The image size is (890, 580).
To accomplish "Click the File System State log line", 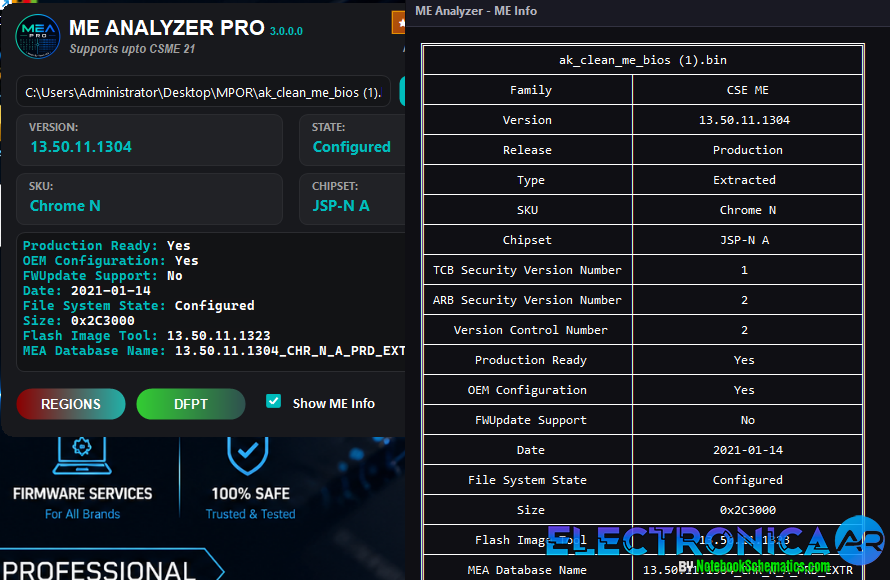I will pos(138,305).
